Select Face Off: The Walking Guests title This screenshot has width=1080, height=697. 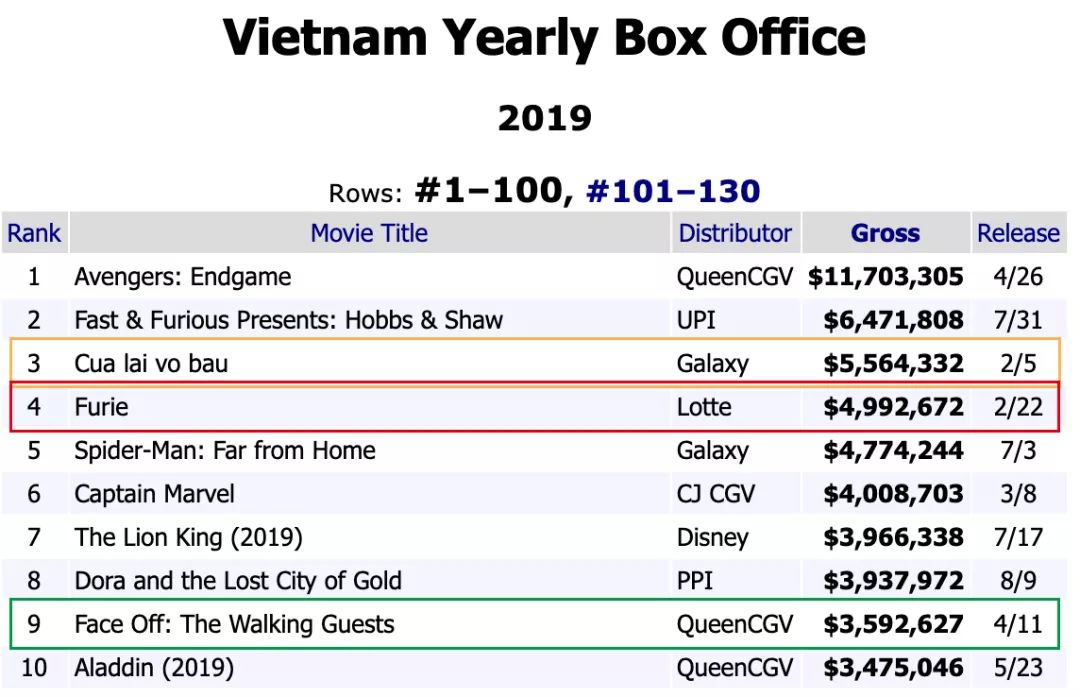(x=234, y=624)
